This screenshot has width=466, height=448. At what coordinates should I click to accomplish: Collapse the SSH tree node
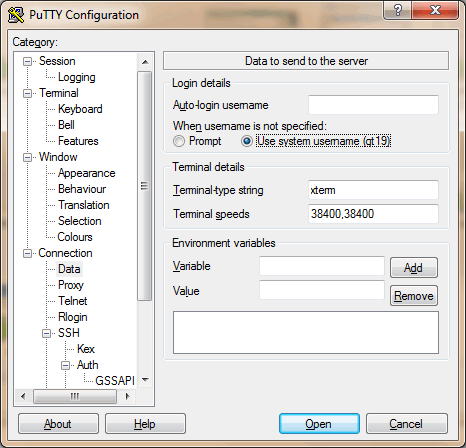(x=47, y=333)
